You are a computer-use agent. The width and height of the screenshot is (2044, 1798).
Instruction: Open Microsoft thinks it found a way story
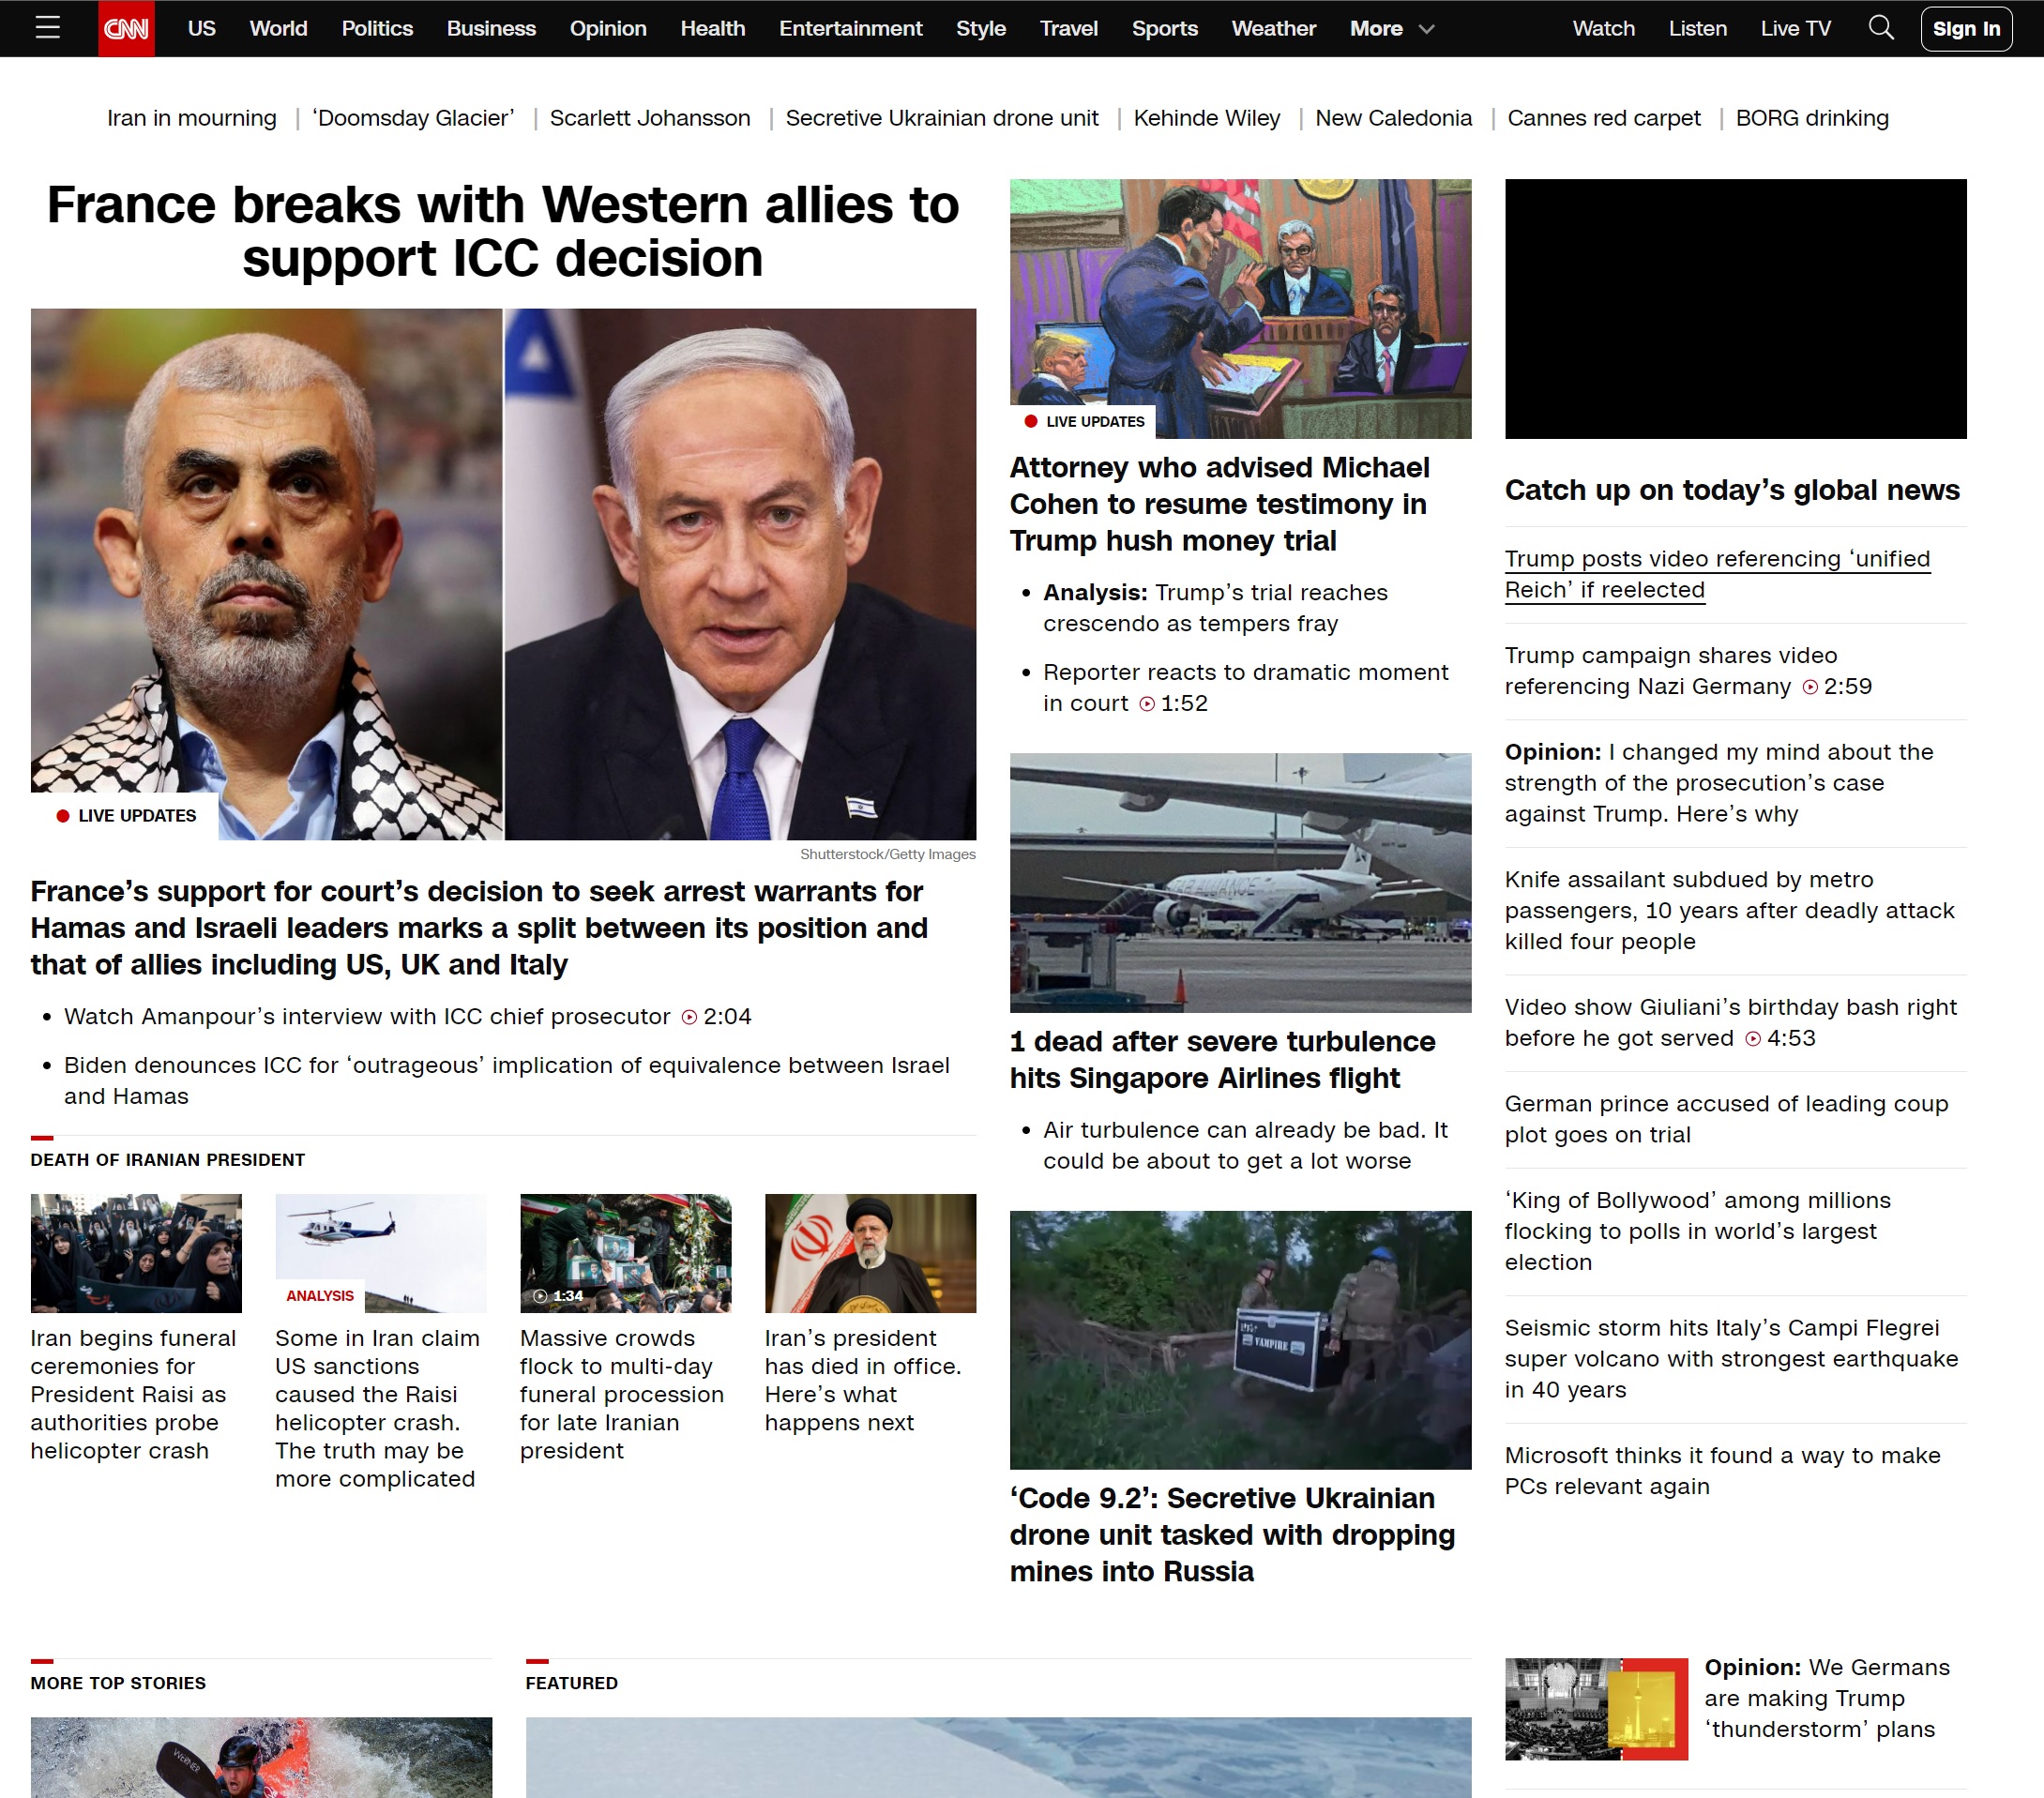pos(1722,1471)
